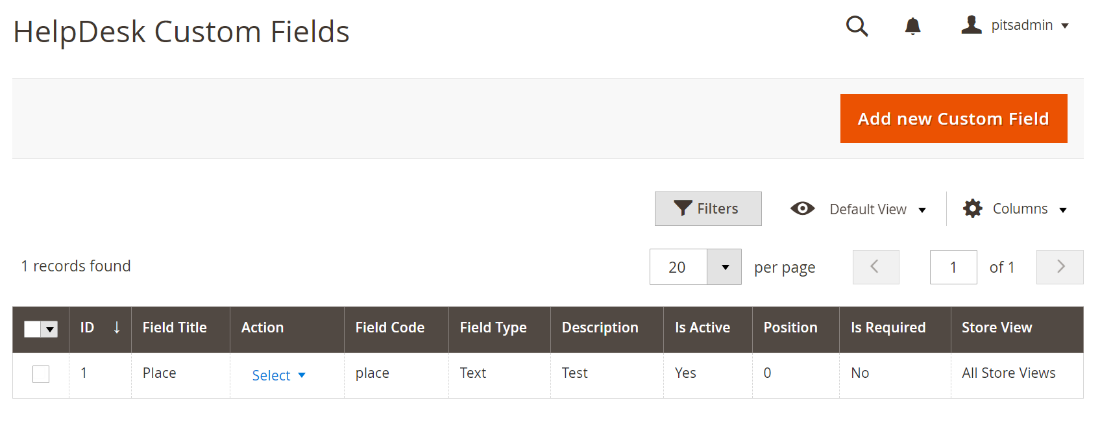Screen dimensions: 1100x422
Task: Go to the previous page arrow
Action: tap(876, 267)
